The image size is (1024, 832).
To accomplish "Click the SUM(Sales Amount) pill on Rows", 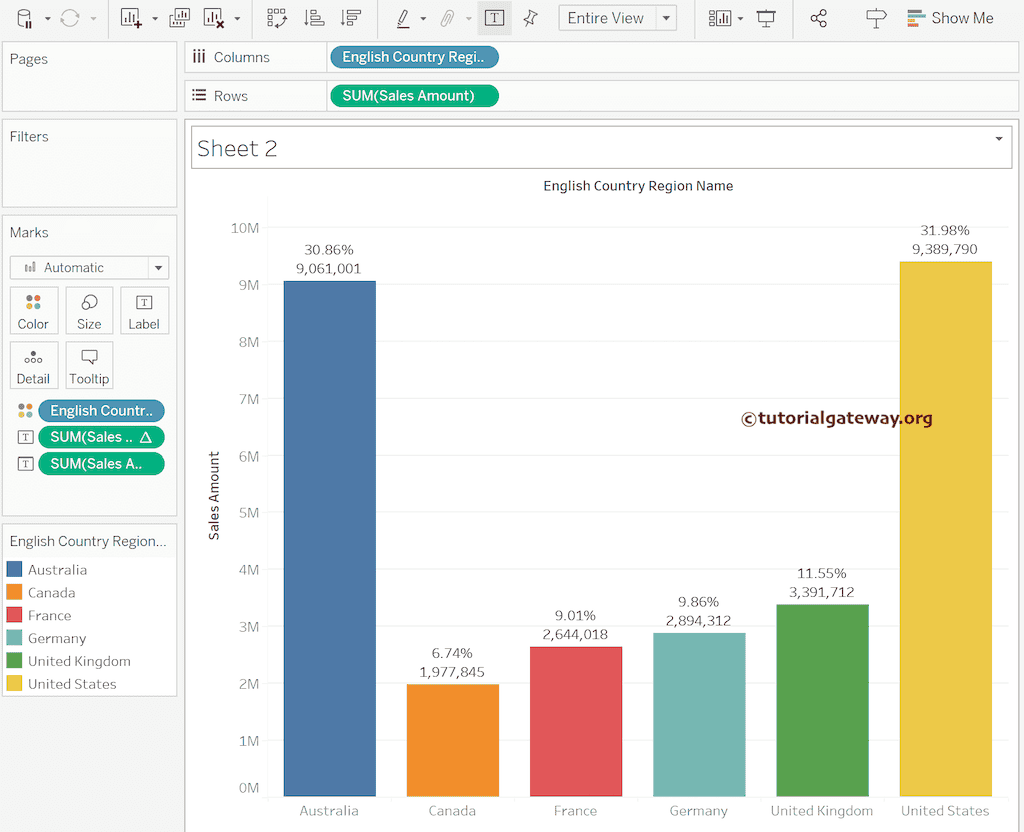I will pyautogui.click(x=413, y=96).
